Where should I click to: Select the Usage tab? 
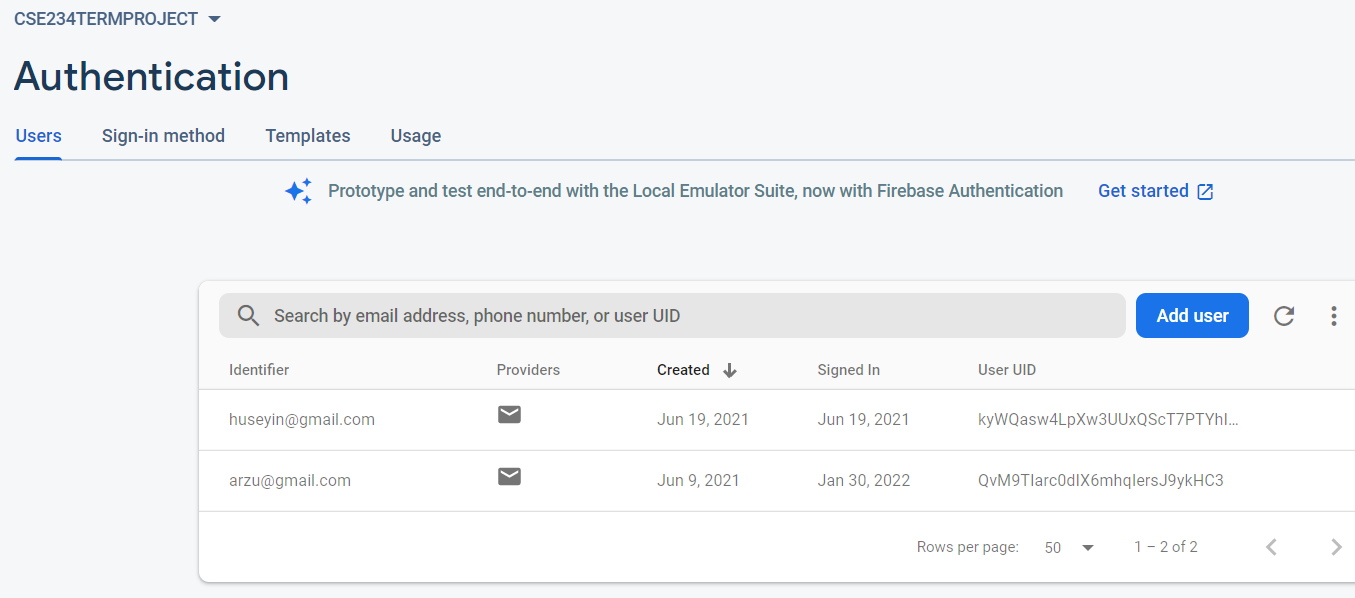[416, 136]
